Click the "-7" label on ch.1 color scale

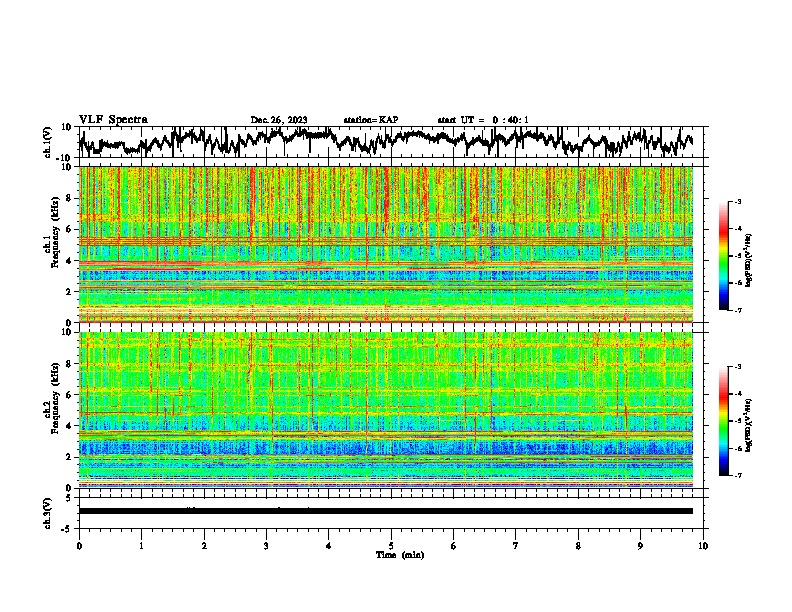(x=738, y=310)
